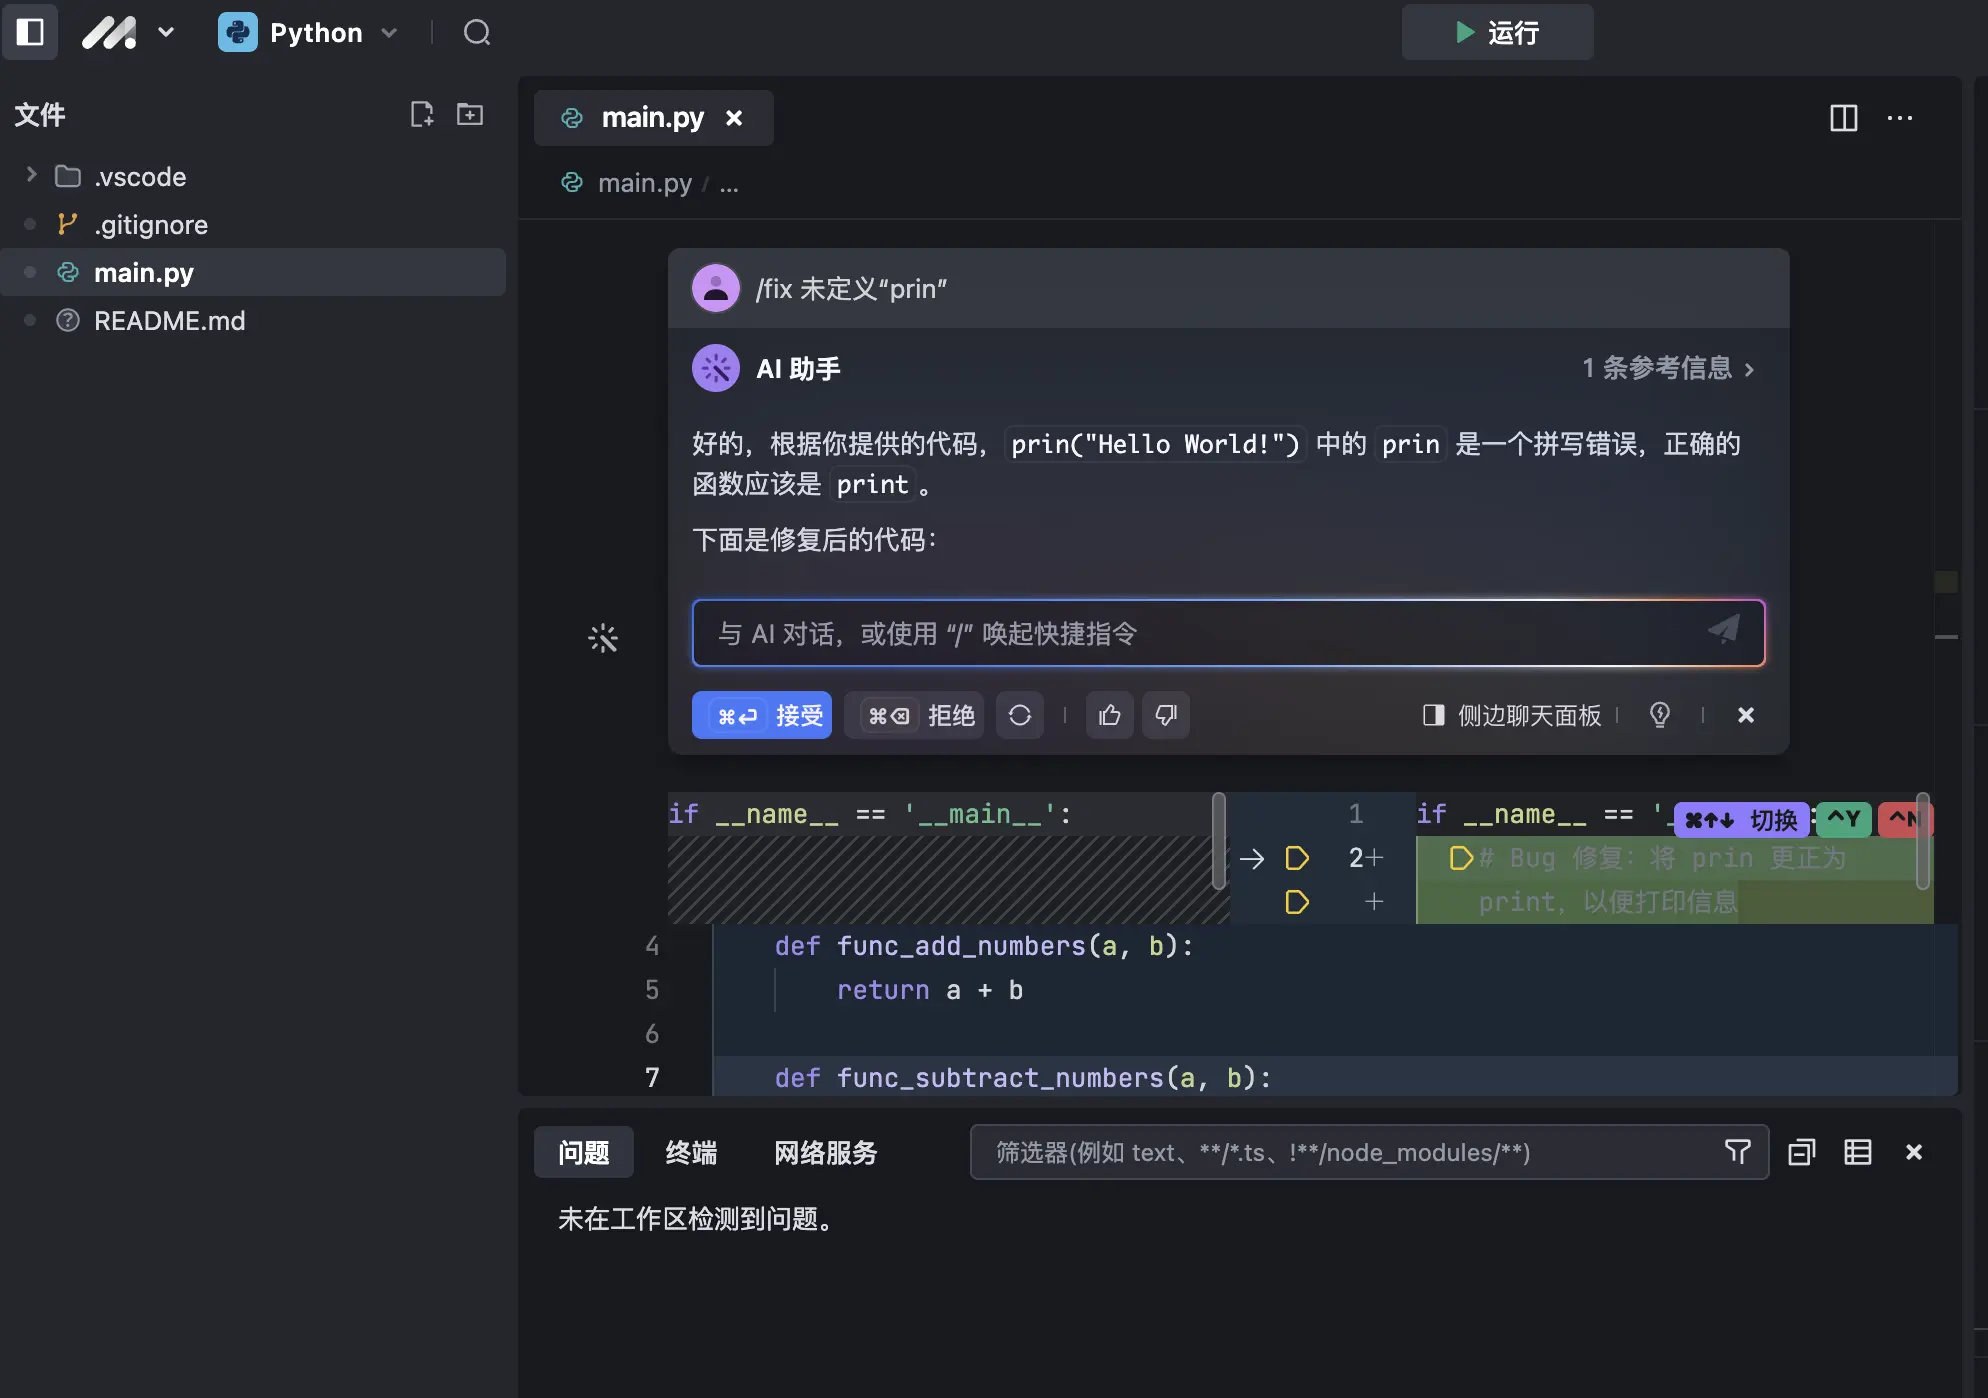
Task: Create a new folder in file panel
Action: (x=470, y=114)
